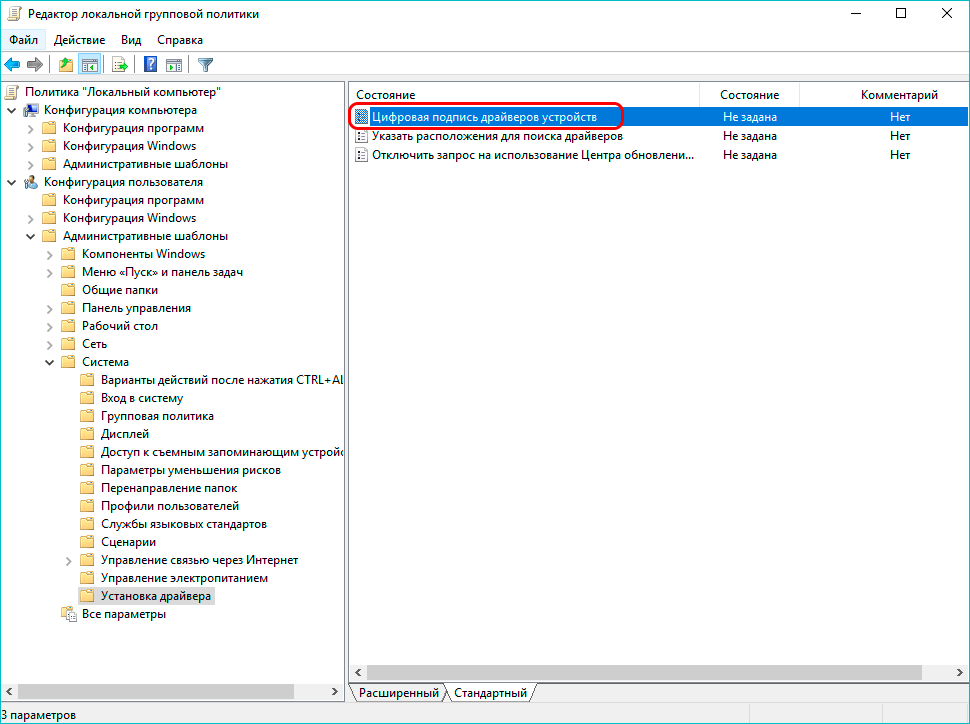Open Help via the question mark icon

[150, 64]
